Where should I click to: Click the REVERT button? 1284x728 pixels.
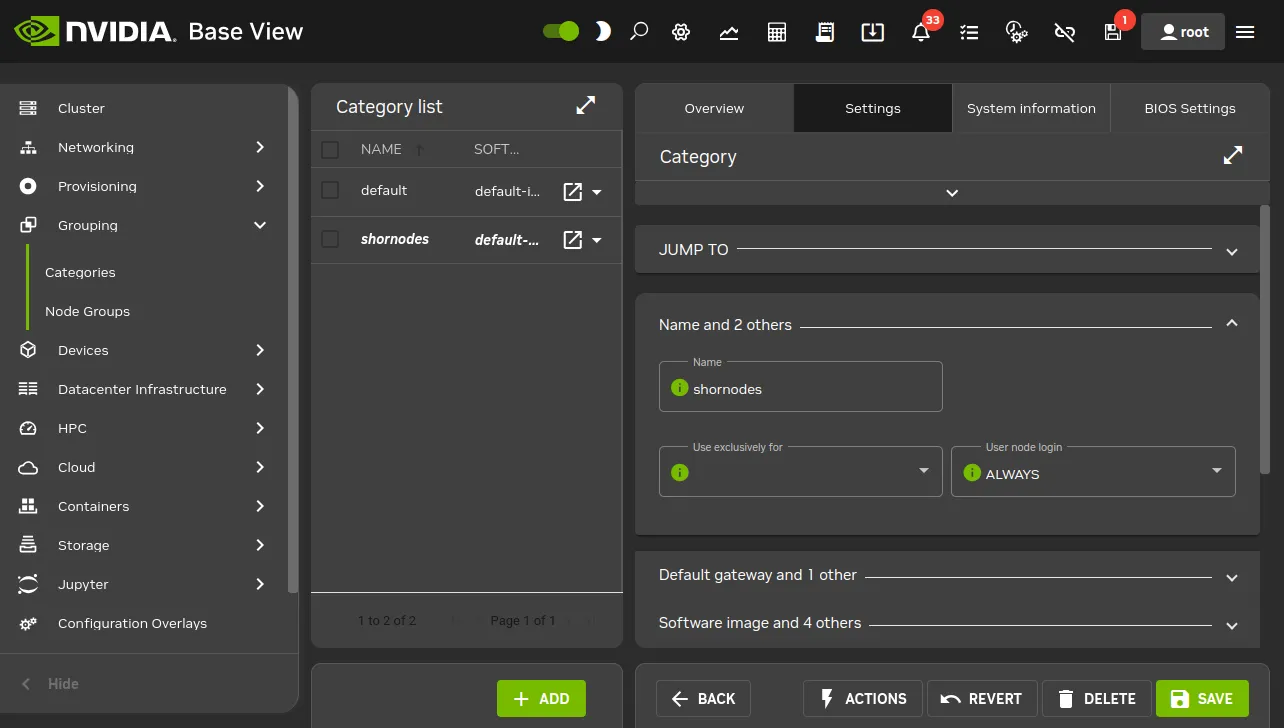[981, 698]
